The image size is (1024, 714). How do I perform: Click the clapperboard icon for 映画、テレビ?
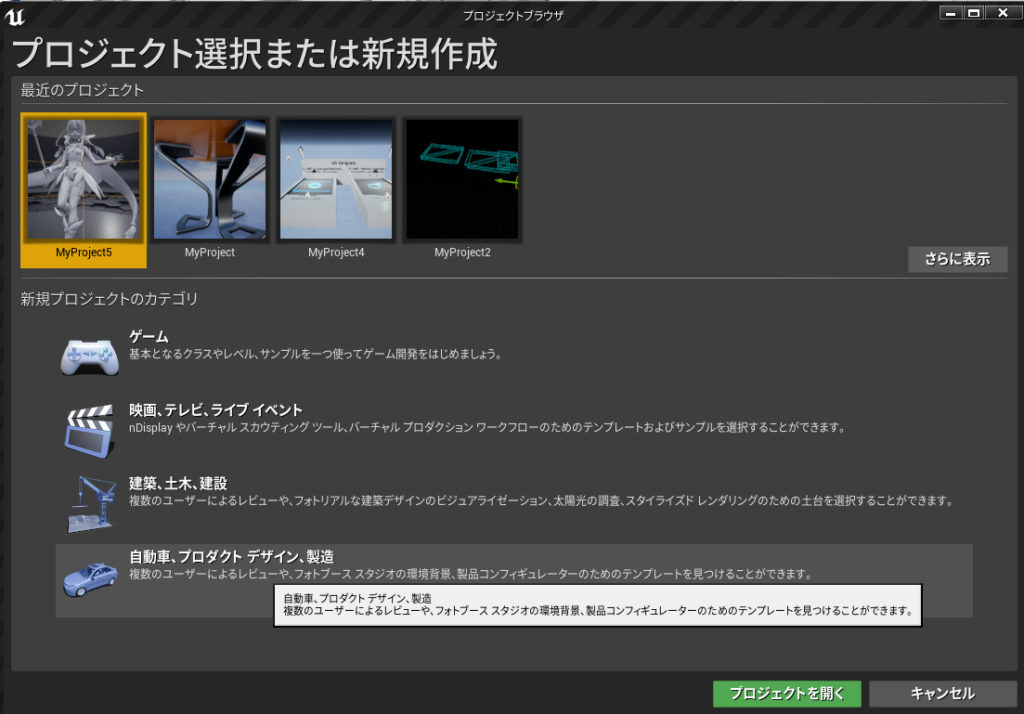(x=91, y=428)
